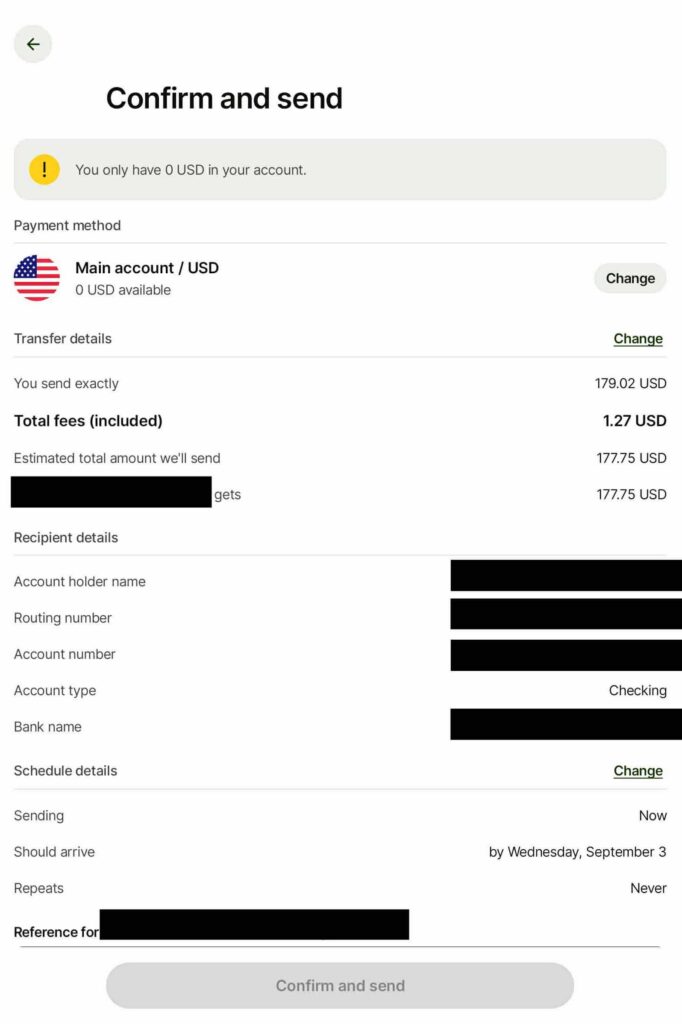Click the Routing number label
Image resolution: width=682 pixels, height=1024 pixels.
click(x=63, y=618)
